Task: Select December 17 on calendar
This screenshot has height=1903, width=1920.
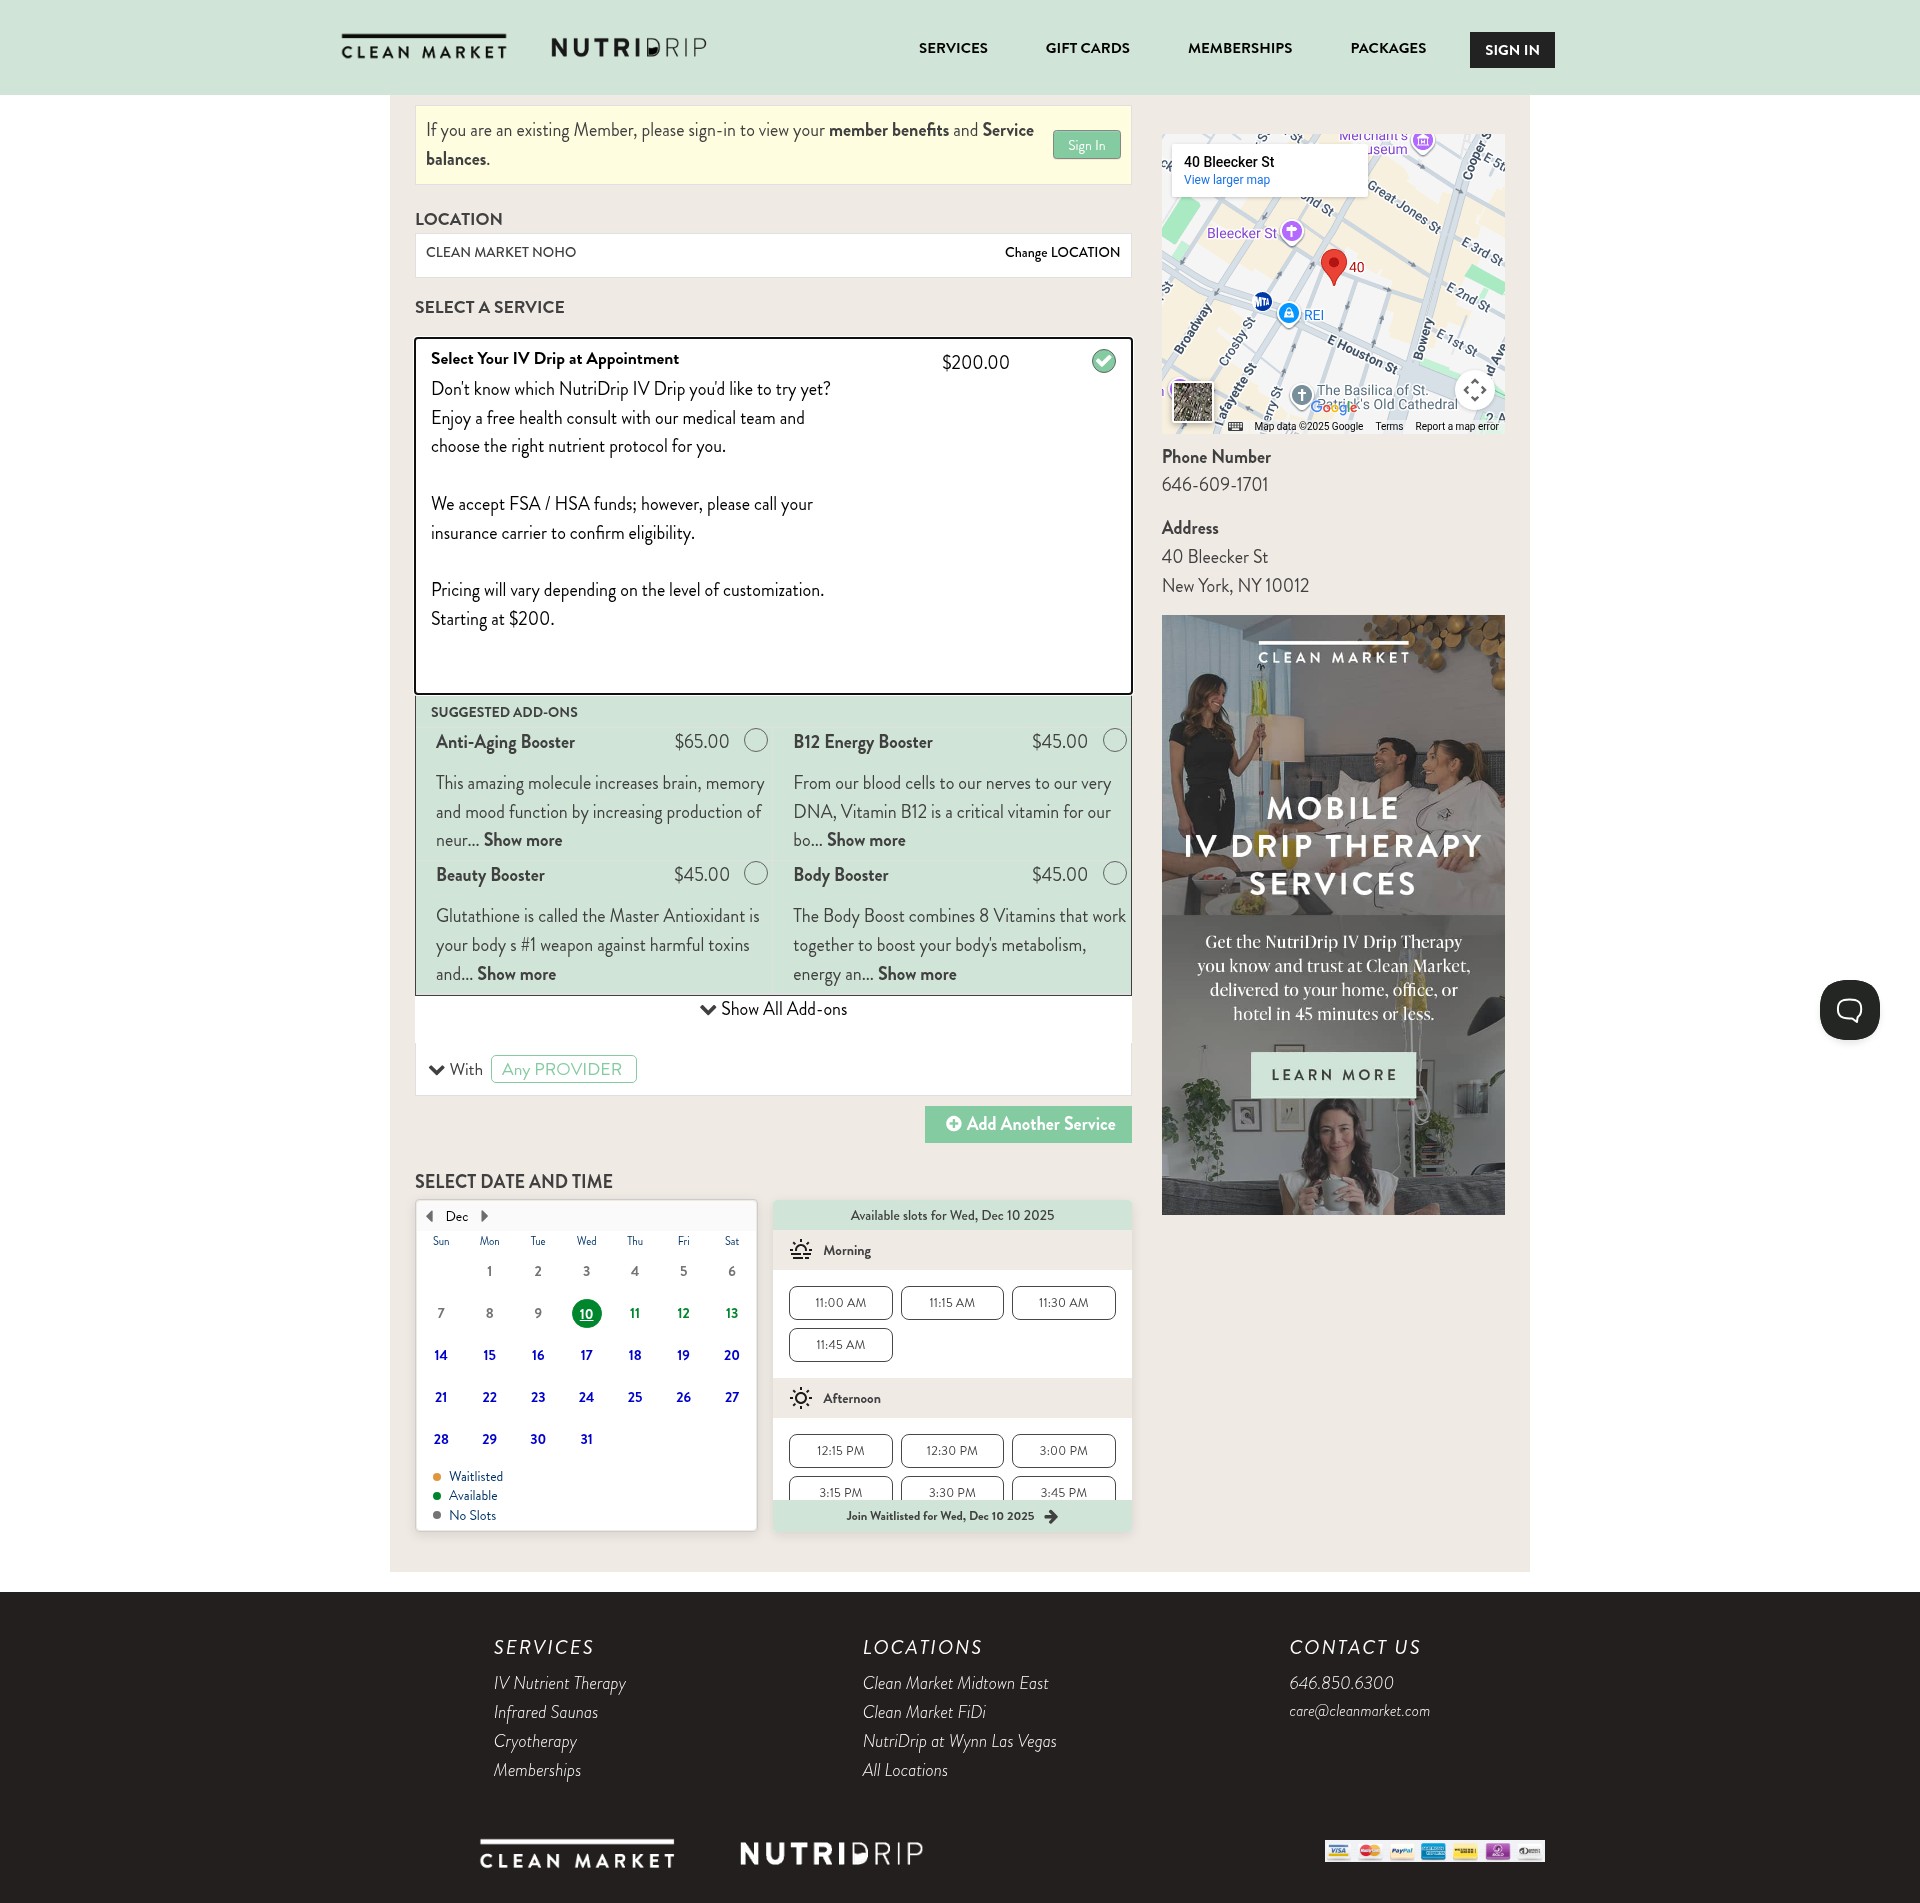Action: click(x=587, y=1355)
